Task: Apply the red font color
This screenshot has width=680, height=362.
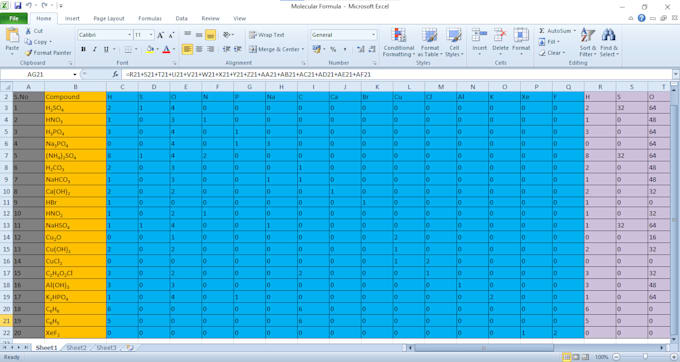Action: (166, 49)
